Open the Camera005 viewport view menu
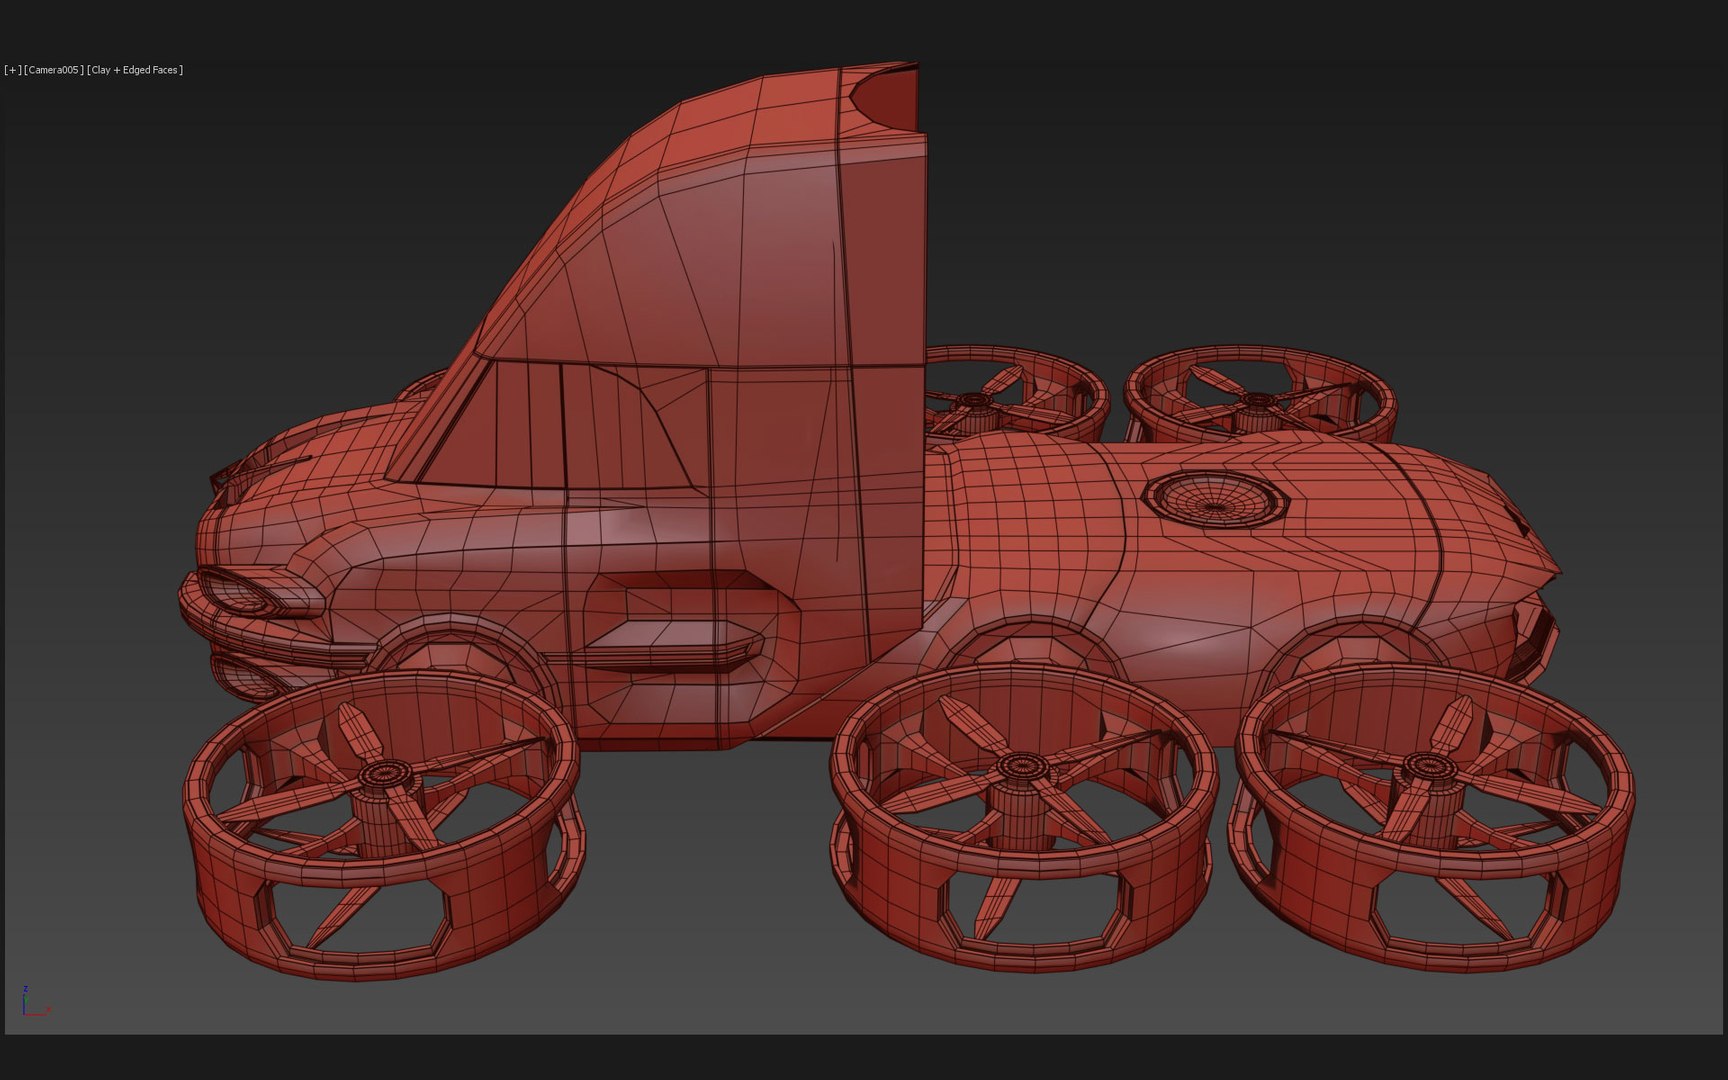This screenshot has height=1080, width=1728. tap(54, 70)
